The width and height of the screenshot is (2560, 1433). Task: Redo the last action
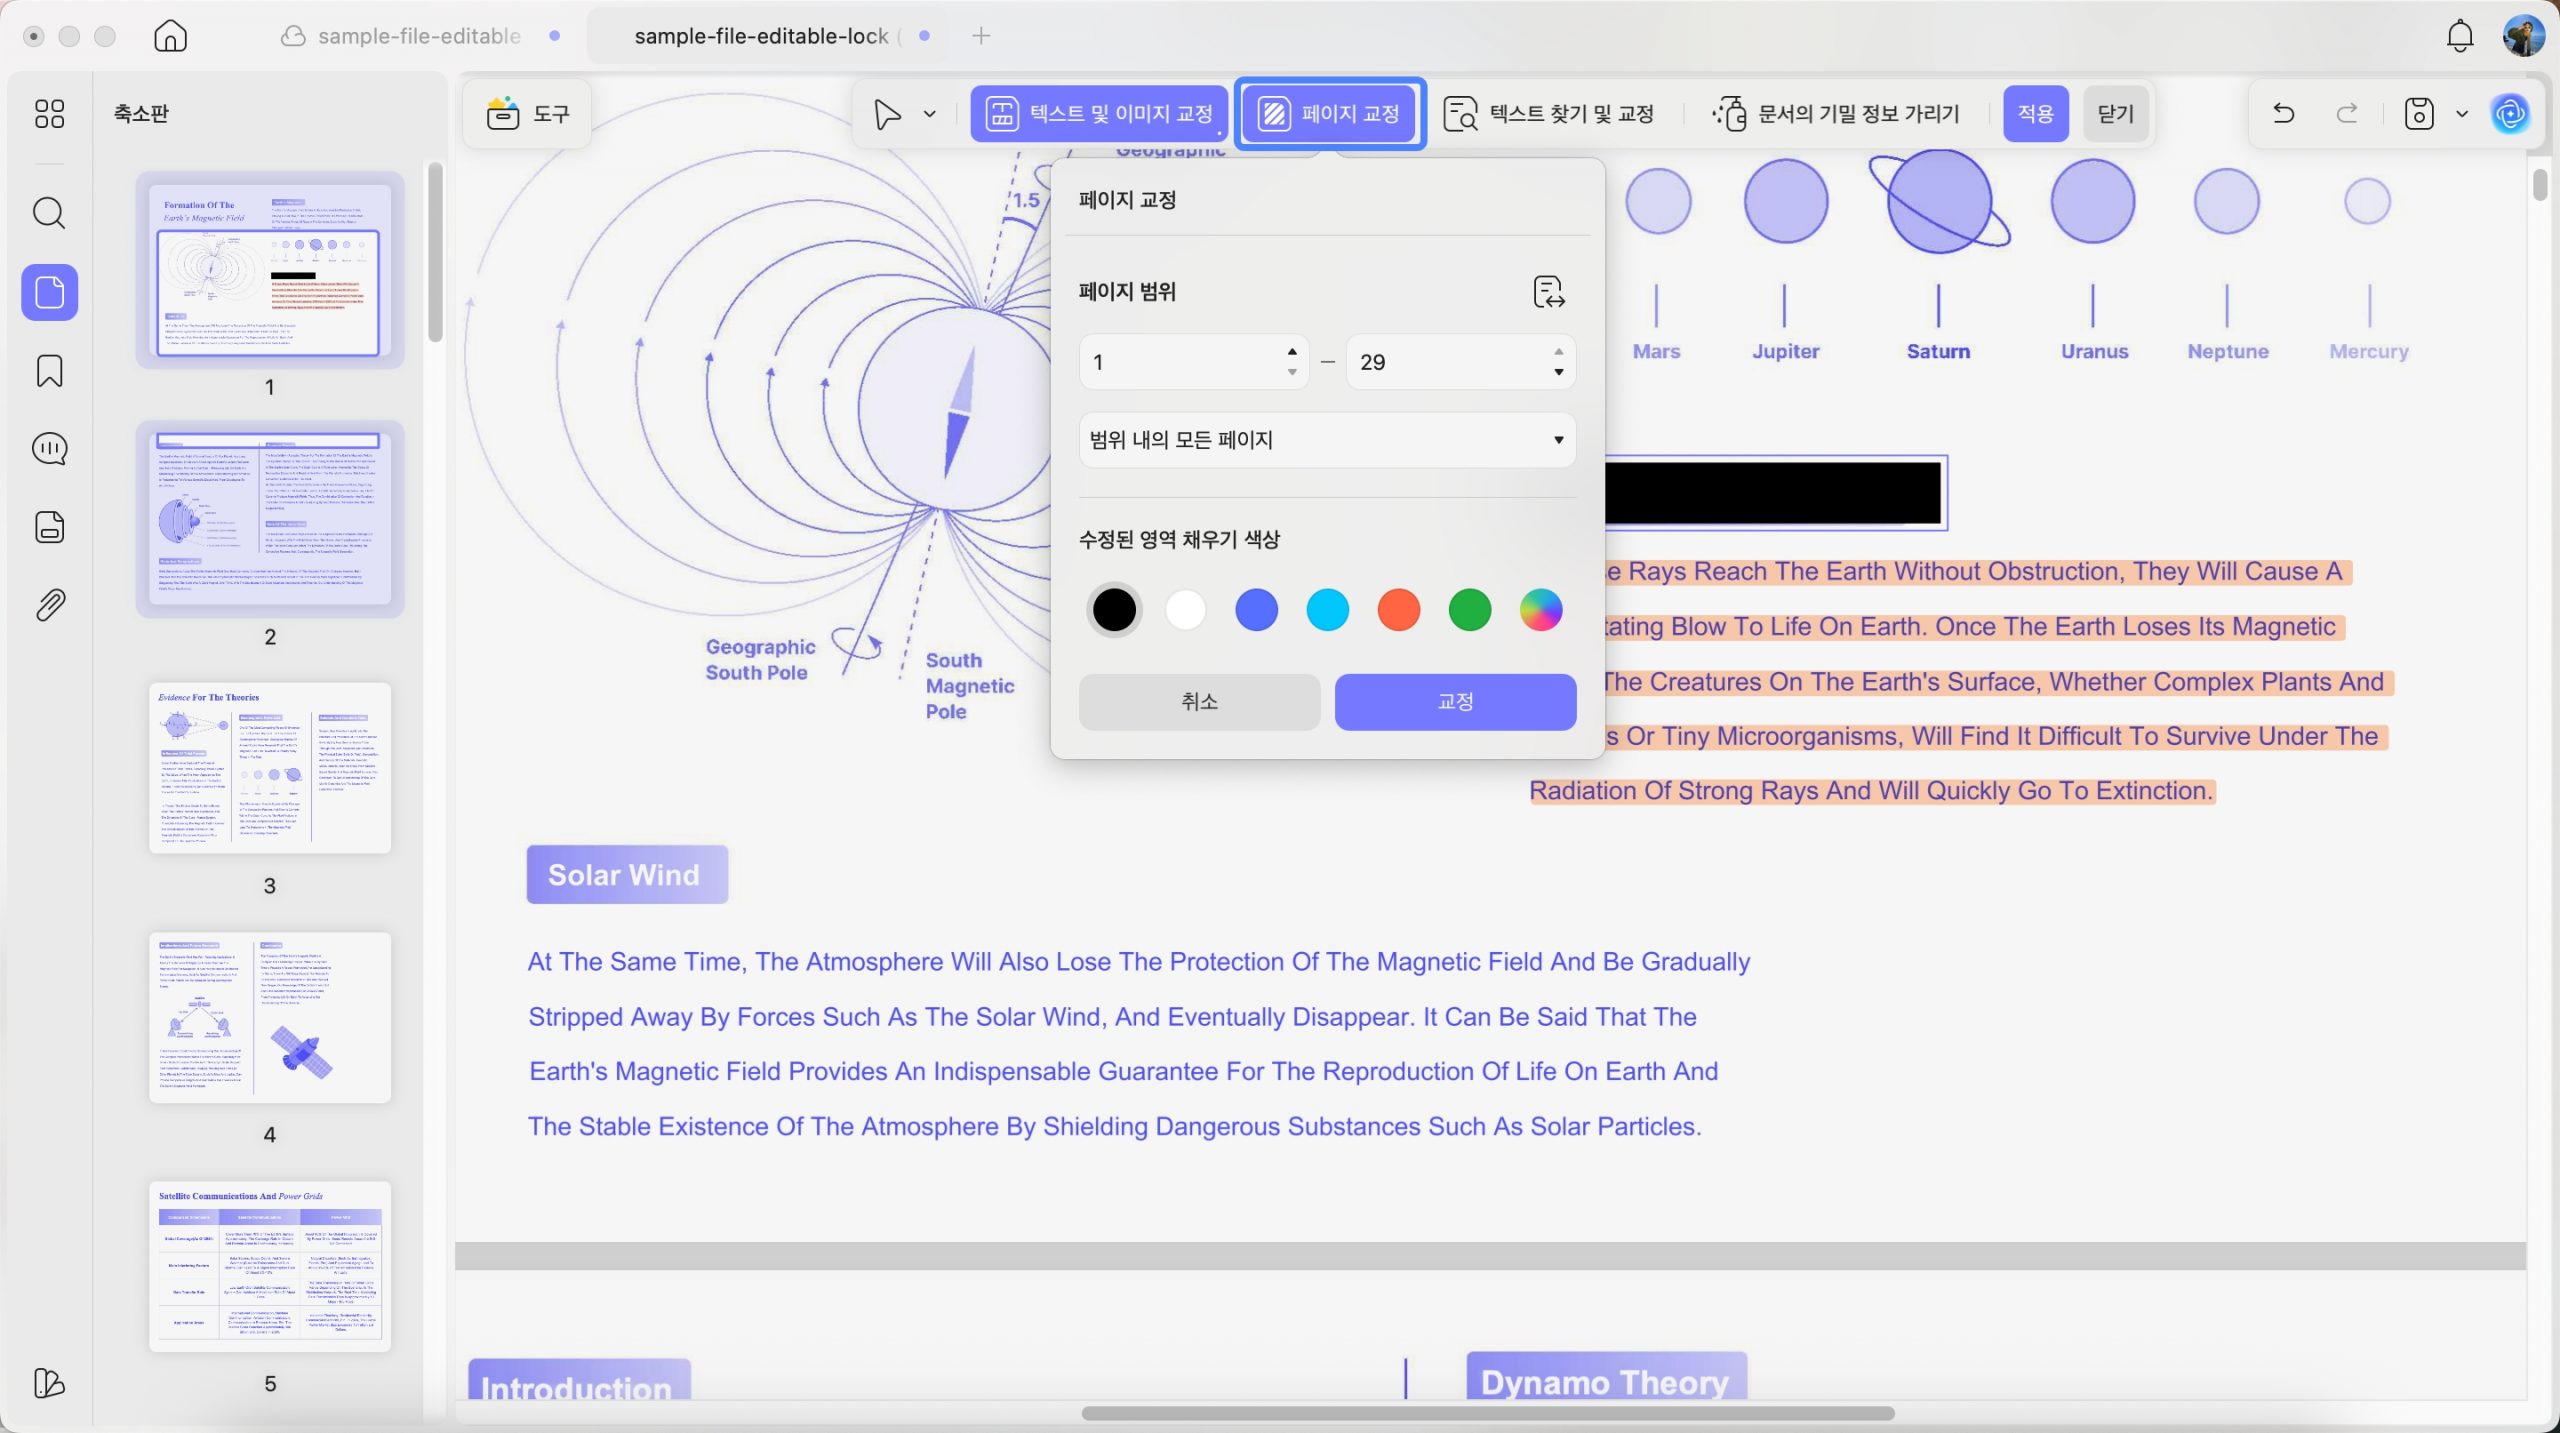[2347, 113]
